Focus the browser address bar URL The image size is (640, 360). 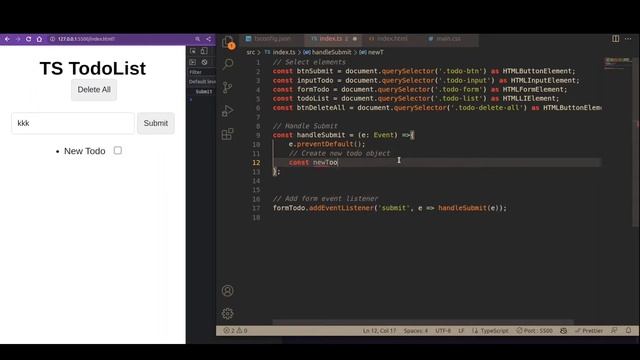point(86,39)
